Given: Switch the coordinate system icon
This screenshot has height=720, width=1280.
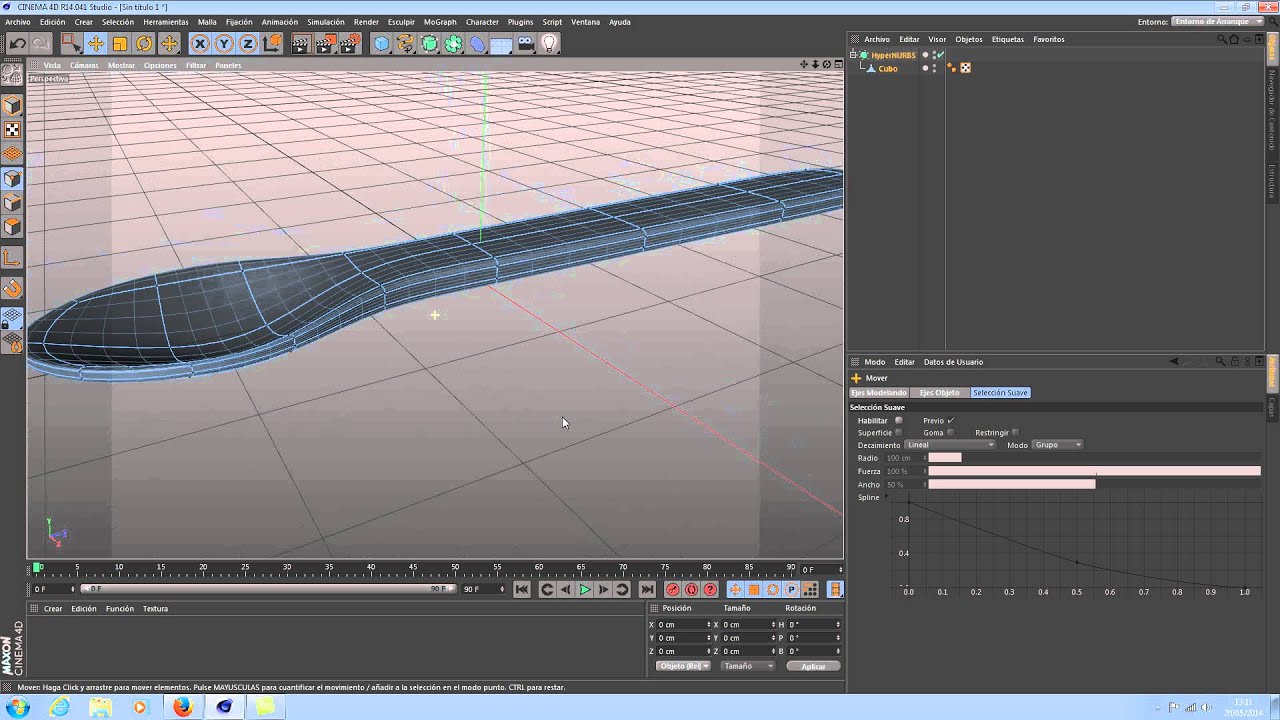Looking at the screenshot, I should pyautogui.click(x=272, y=43).
